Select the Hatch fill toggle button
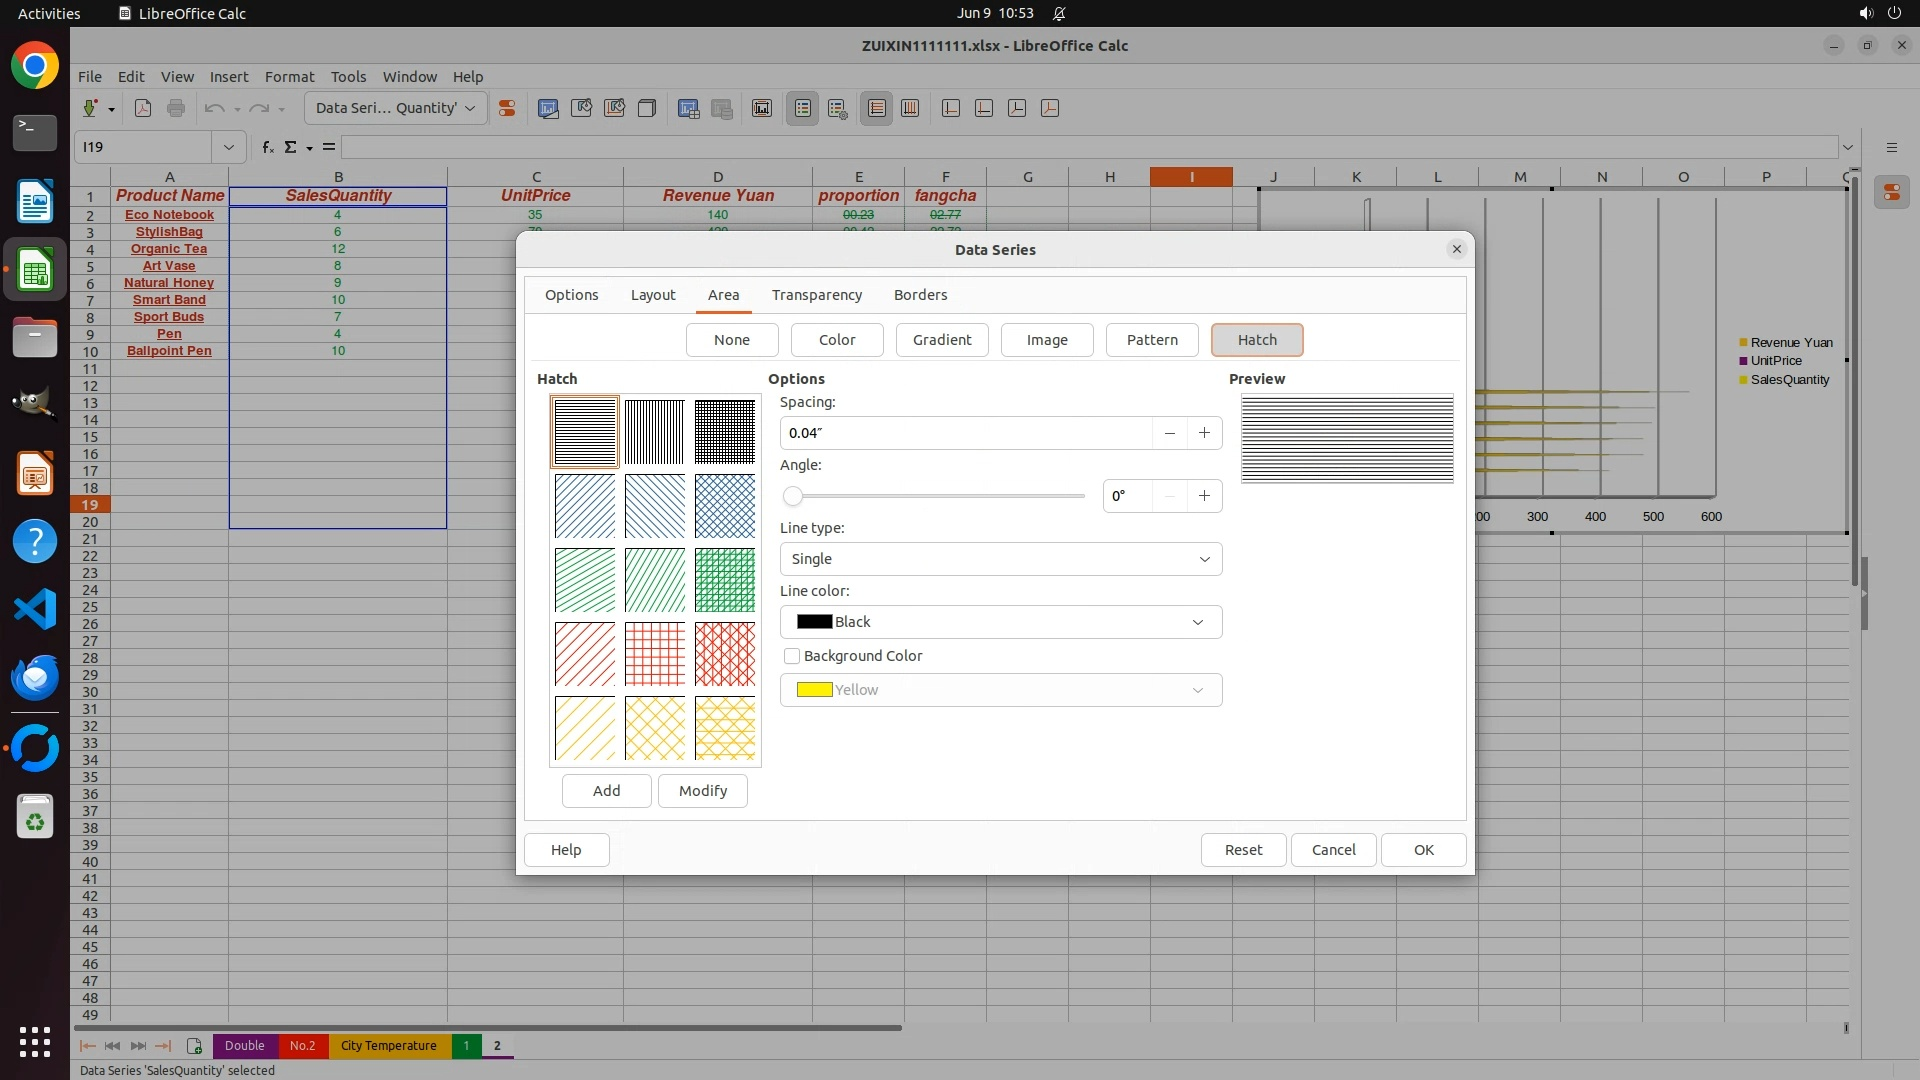Image resolution: width=1920 pixels, height=1080 pixels. [1256, 340]
